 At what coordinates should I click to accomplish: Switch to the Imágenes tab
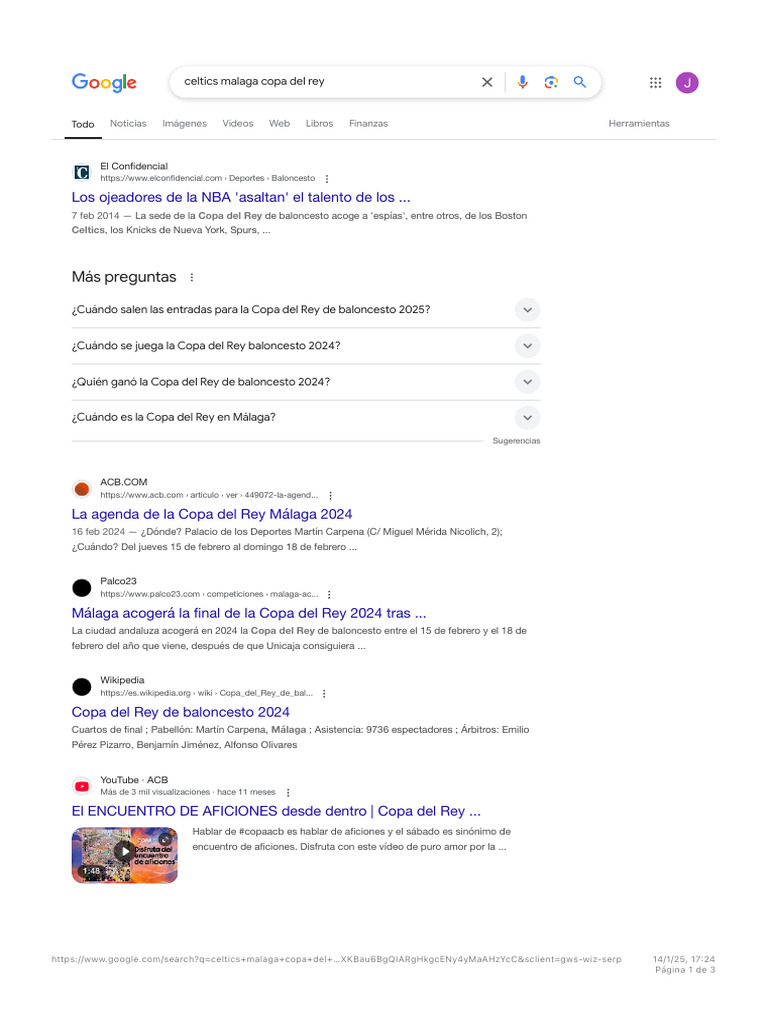click(x=184, y=123)
